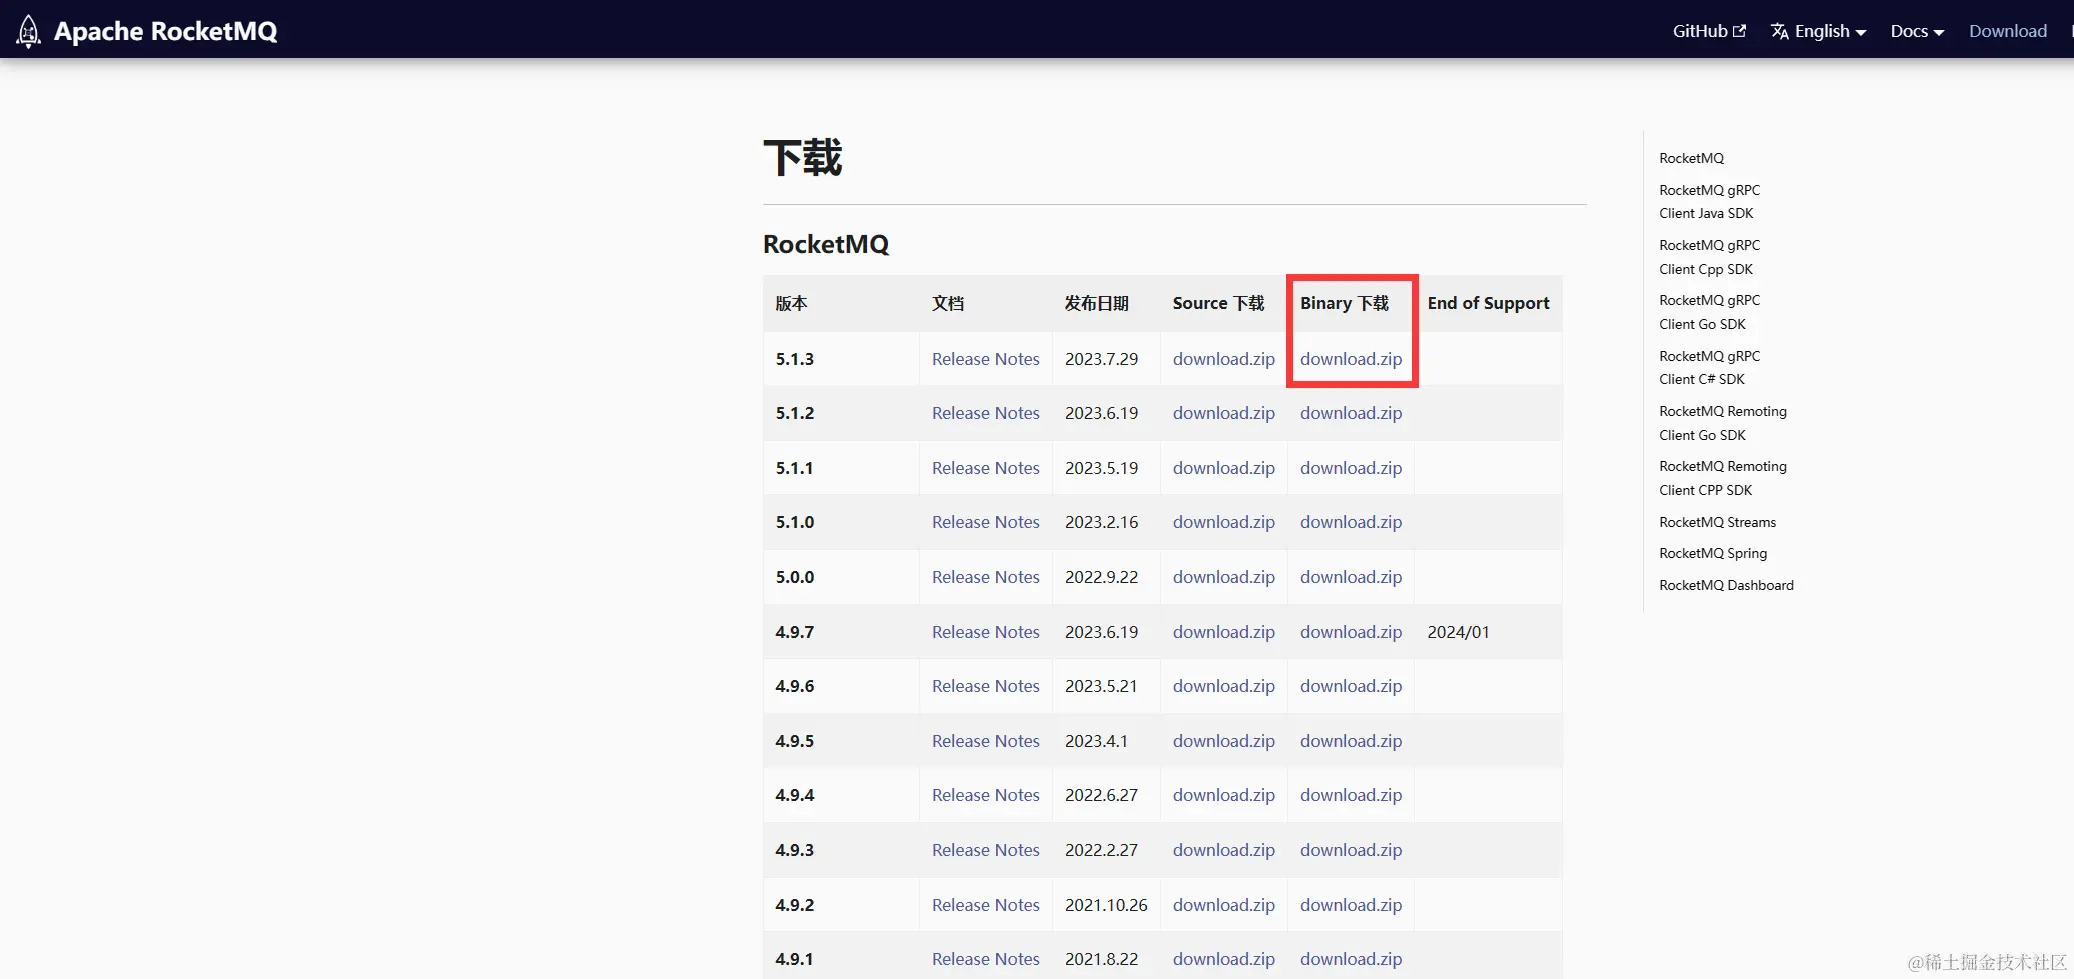Image resolution: width=2074 pixels, height=979 pixels.
Task: Jump to RocketMQ section in sidebar
Action: click(1692, 158)
